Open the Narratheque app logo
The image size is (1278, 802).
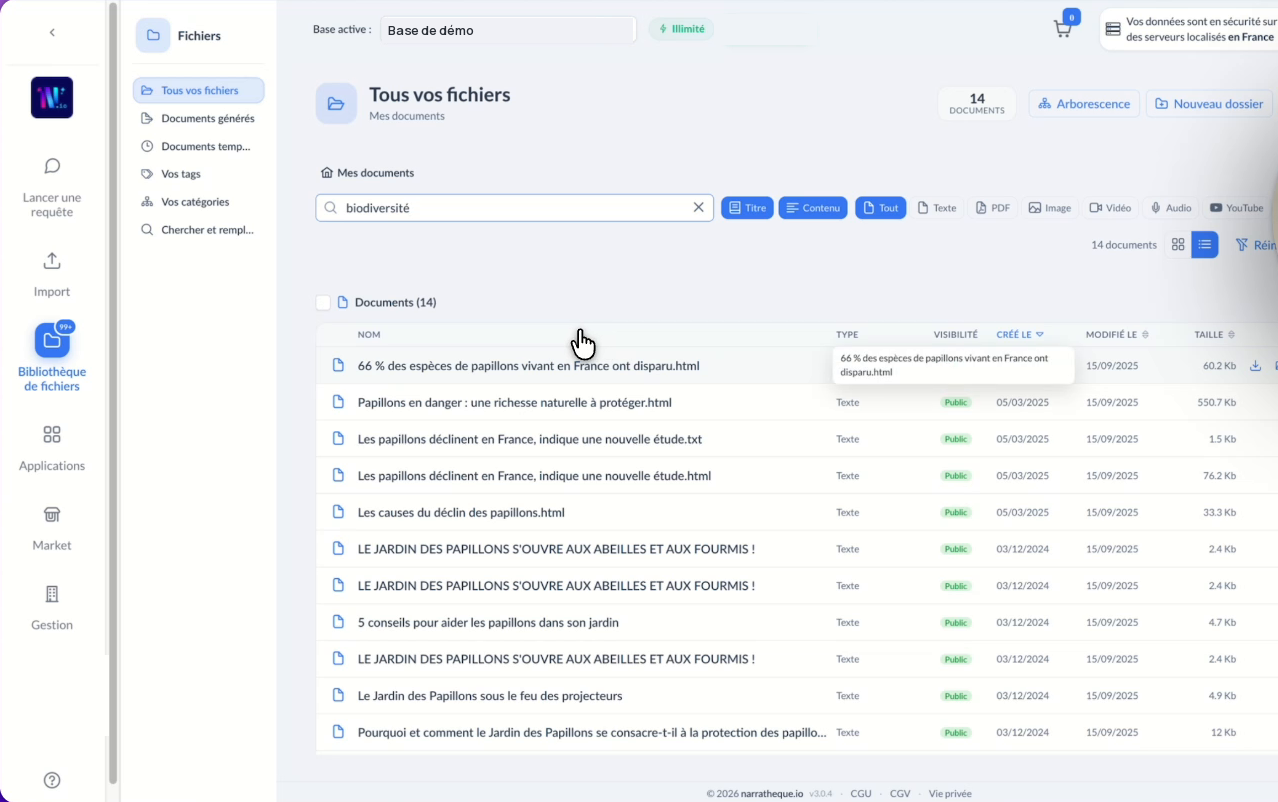point(52,98)
